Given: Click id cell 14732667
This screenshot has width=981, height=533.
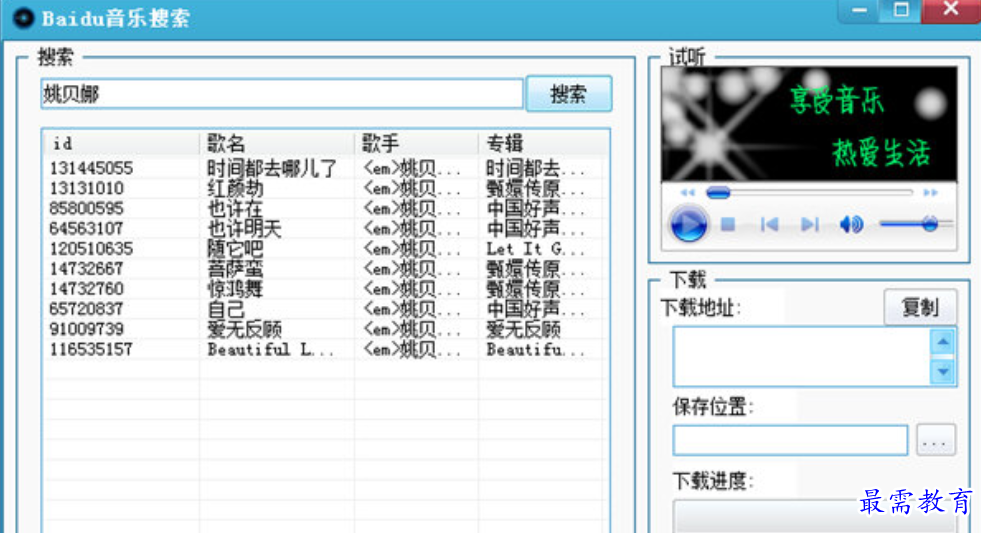Looking at the screenshot, I should (x=86, y=268).
